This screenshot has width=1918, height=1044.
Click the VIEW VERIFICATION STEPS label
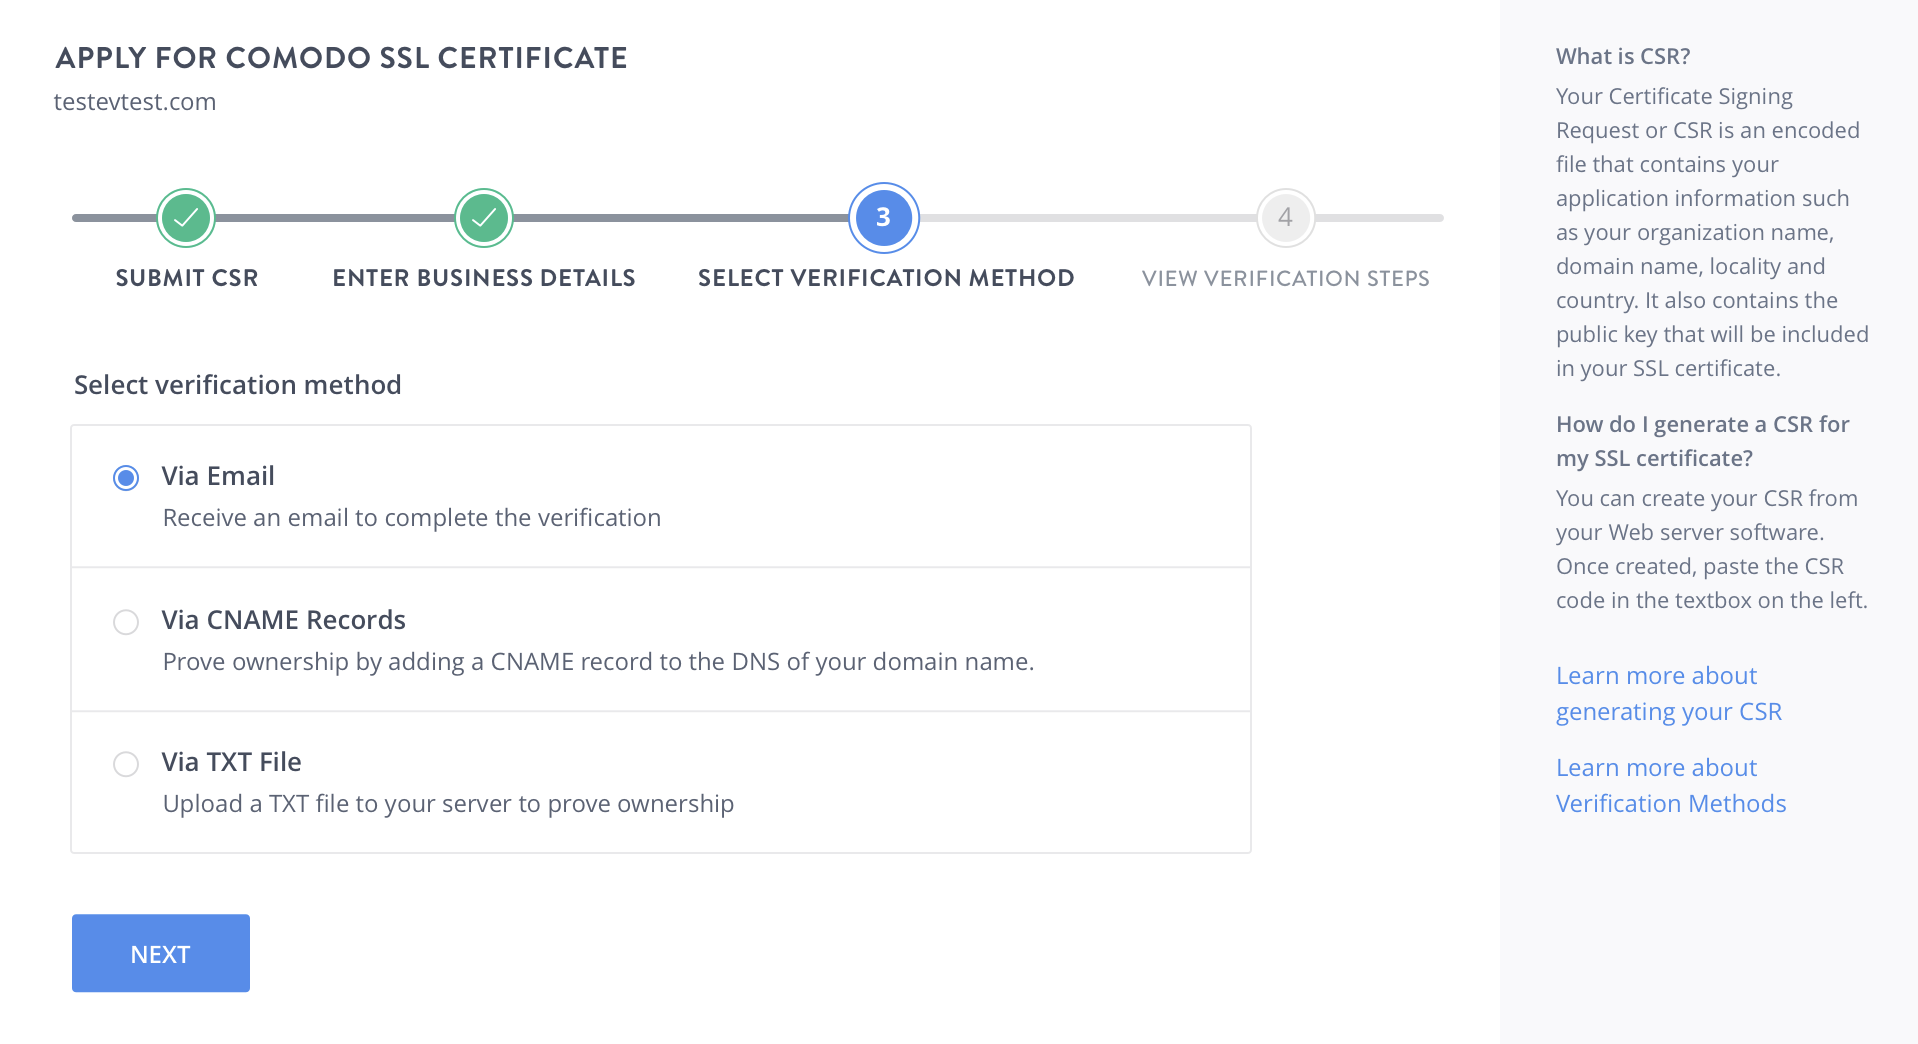point(1285,279)
